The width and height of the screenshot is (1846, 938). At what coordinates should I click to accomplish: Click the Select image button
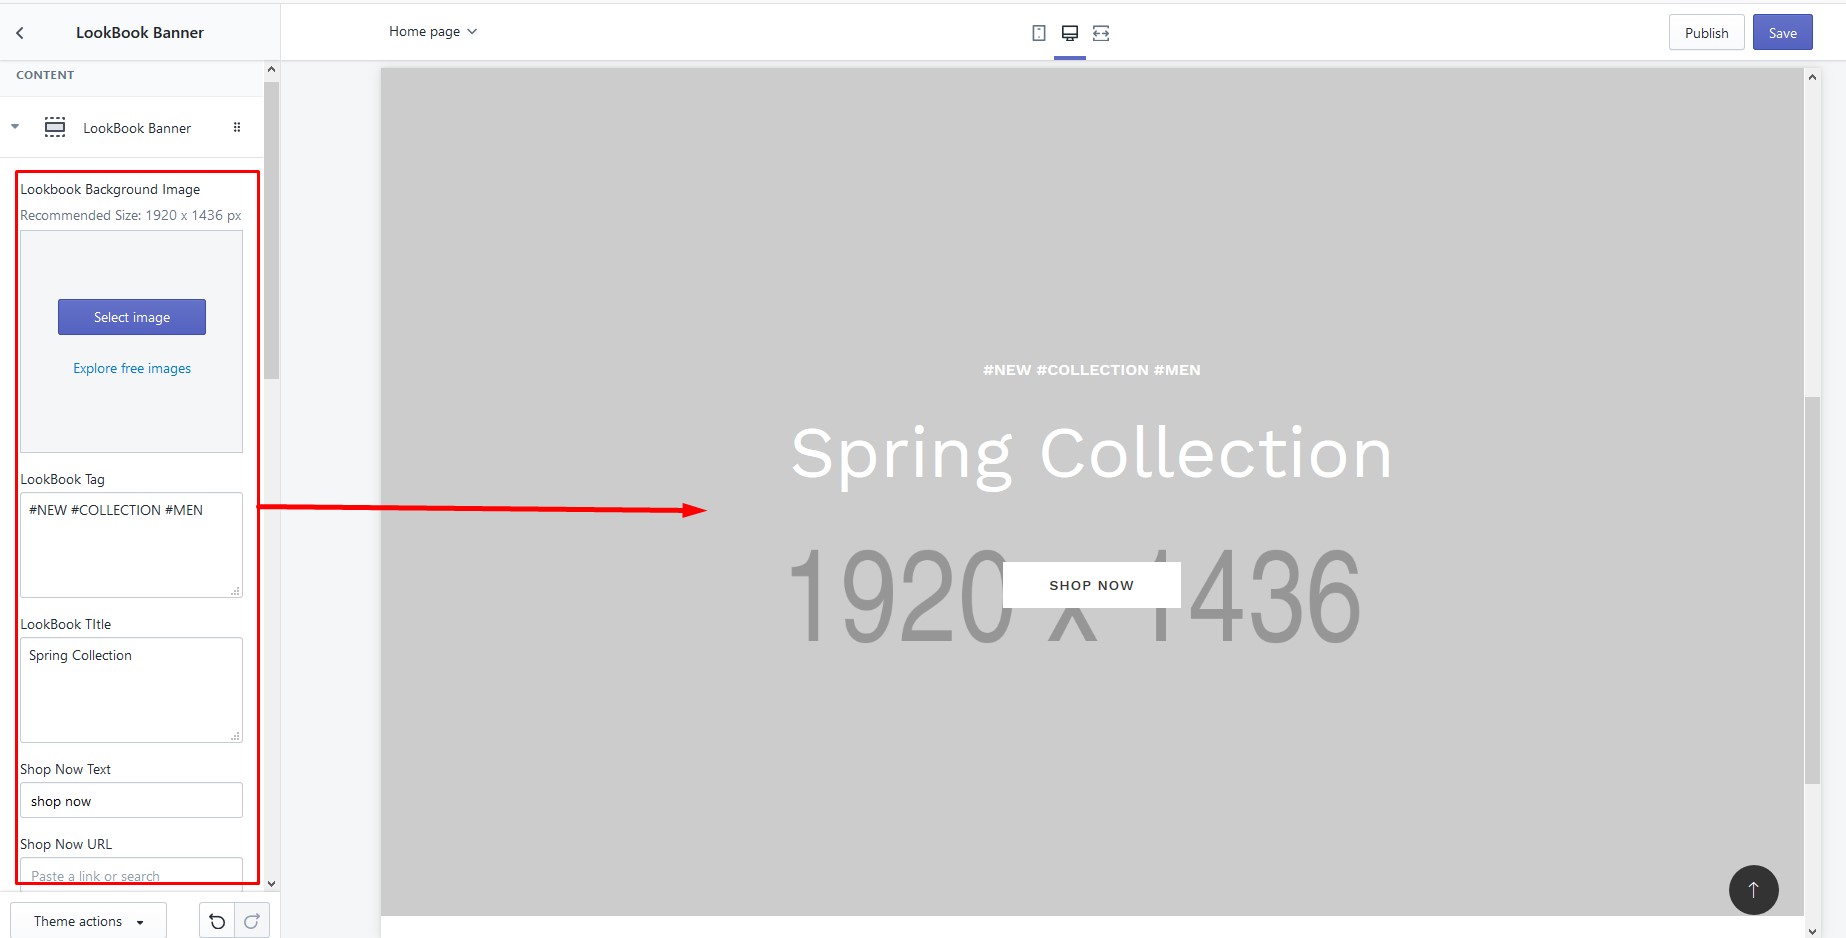(132, 317)
